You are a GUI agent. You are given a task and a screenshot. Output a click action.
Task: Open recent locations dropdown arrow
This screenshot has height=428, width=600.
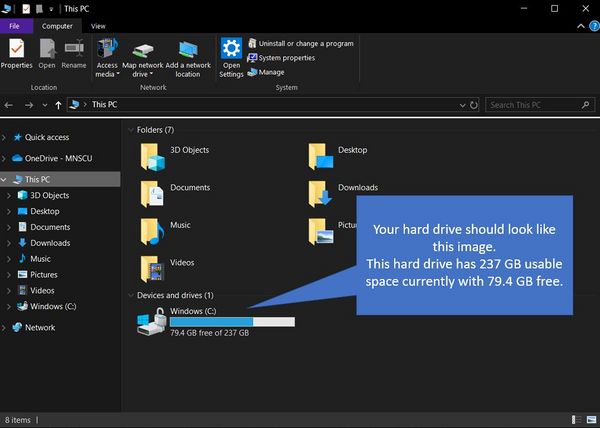coord(45,105)
